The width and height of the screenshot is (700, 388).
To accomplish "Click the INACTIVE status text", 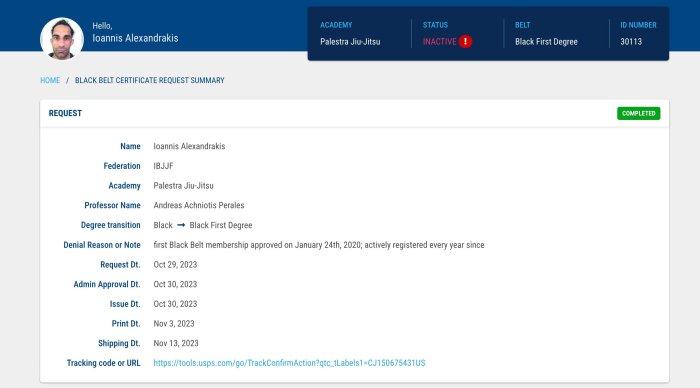I will point(439,42).
